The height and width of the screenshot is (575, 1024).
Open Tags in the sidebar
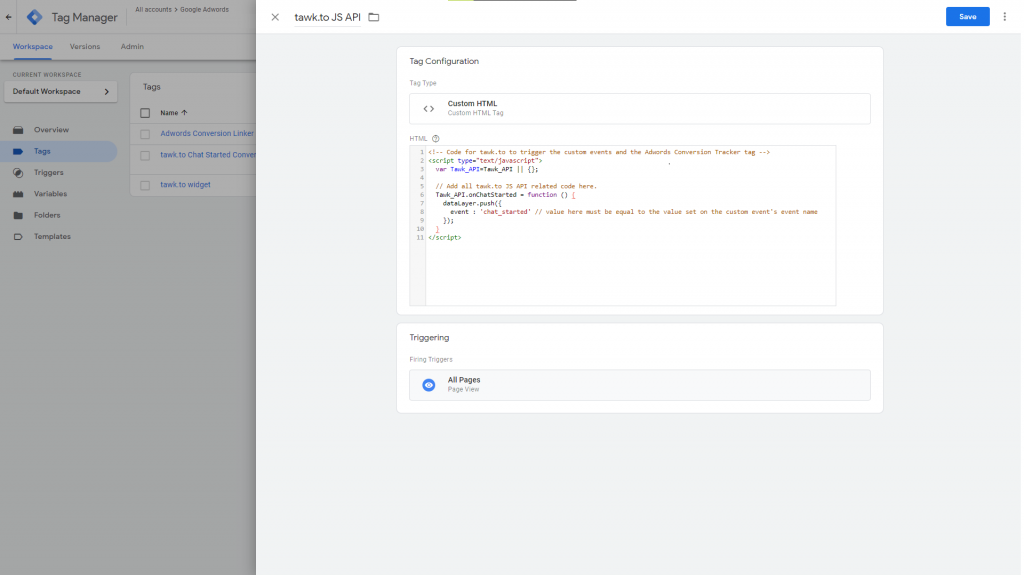[59, 151]
